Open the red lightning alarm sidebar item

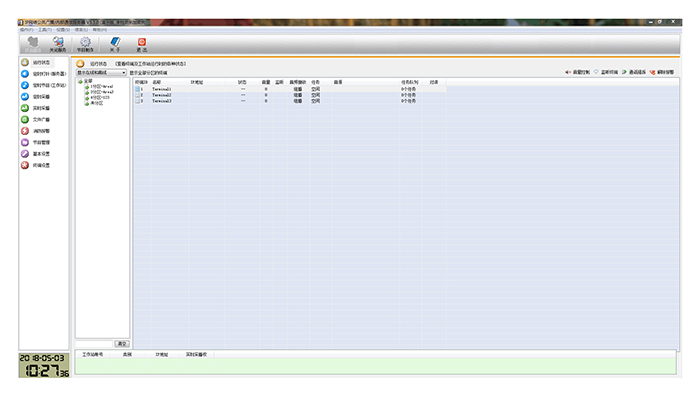[x=25, y=131]
